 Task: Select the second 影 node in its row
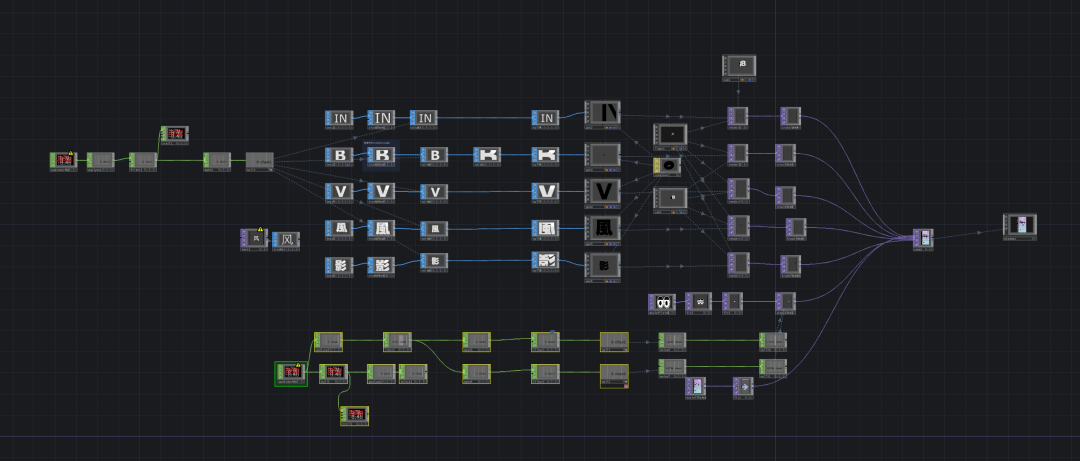click(x=382, y=266)
